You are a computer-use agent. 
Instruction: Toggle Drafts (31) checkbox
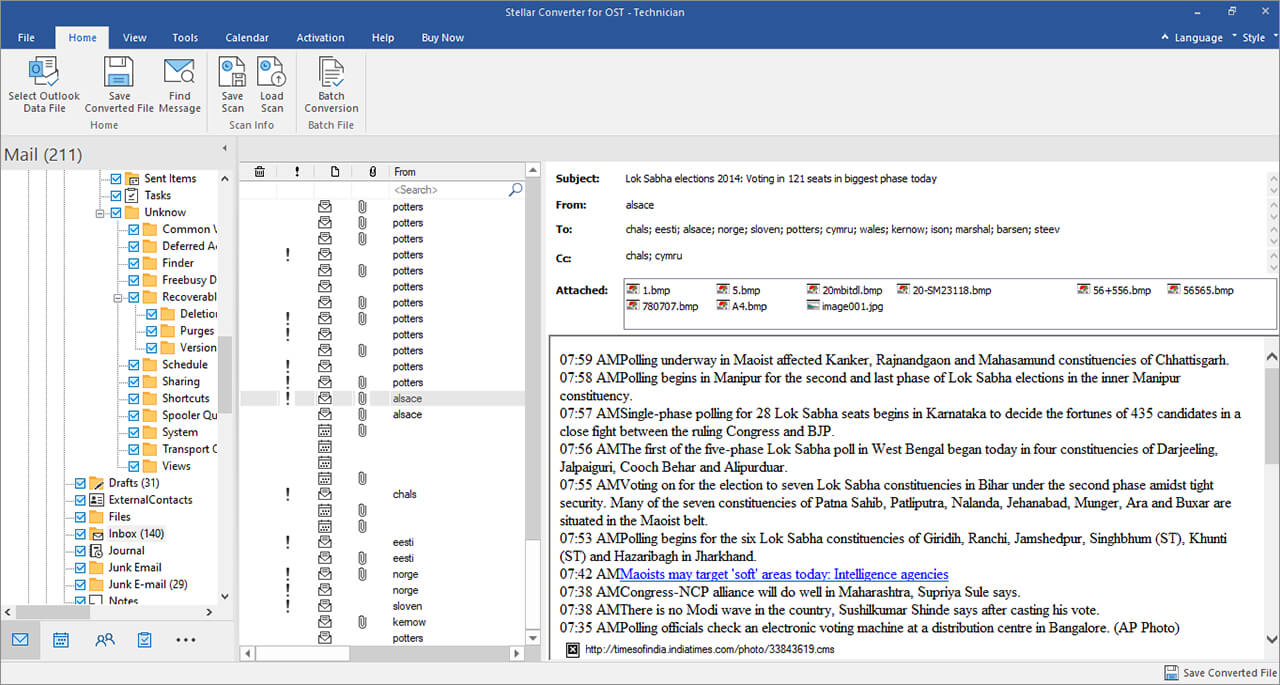pyautogui.click(x=80, y=483)
